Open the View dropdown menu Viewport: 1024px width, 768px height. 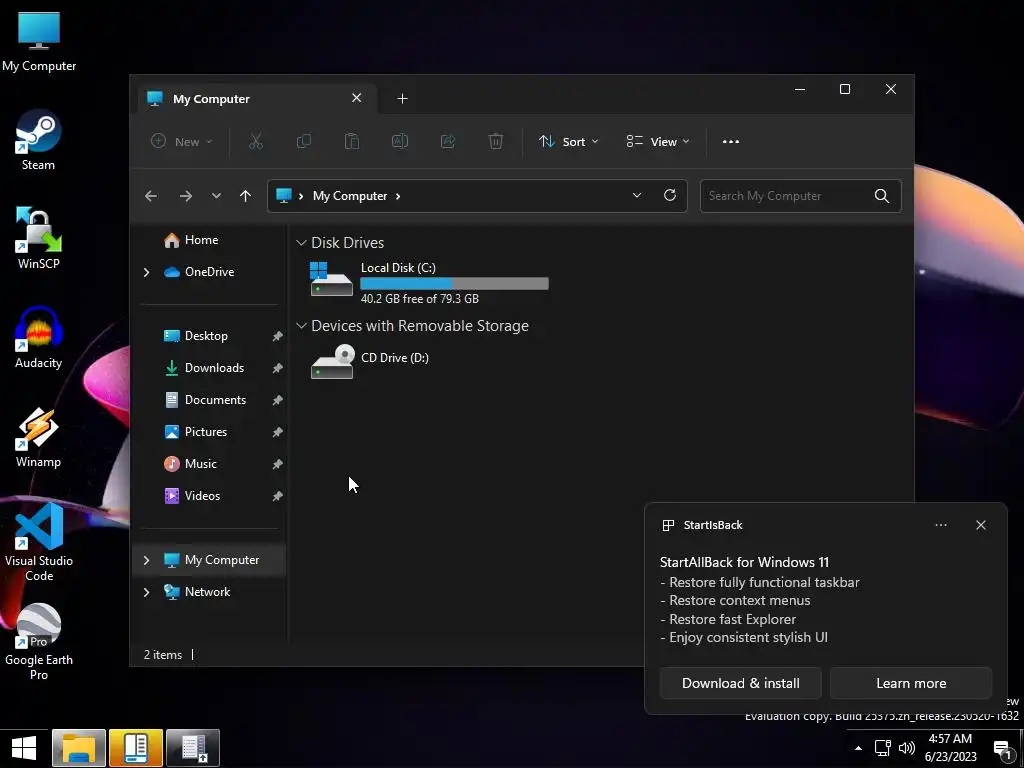658,142
